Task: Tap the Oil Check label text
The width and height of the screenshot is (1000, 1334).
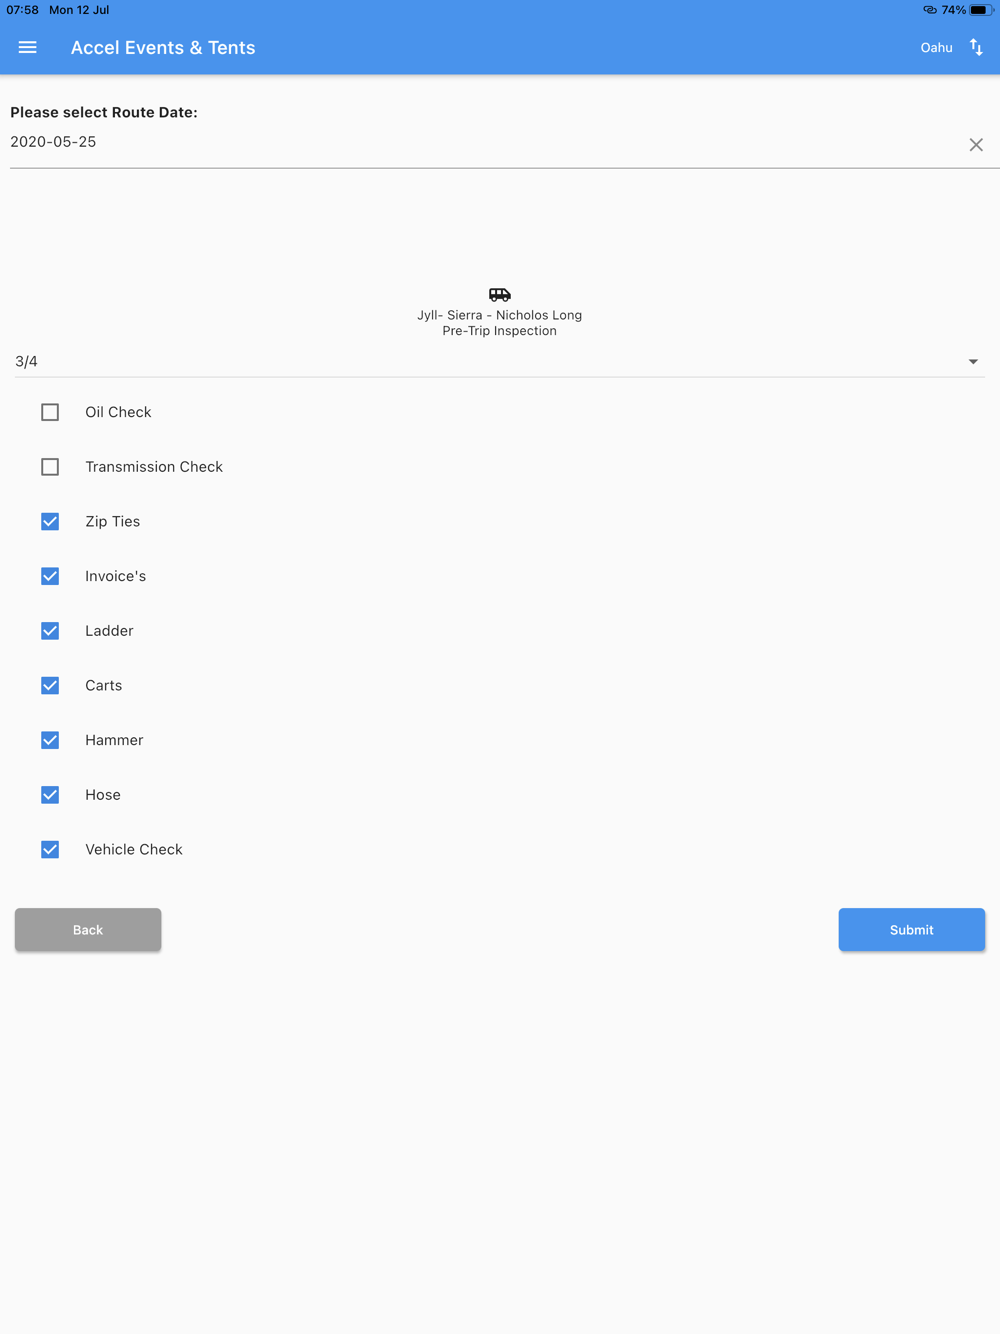Action: 118,412
